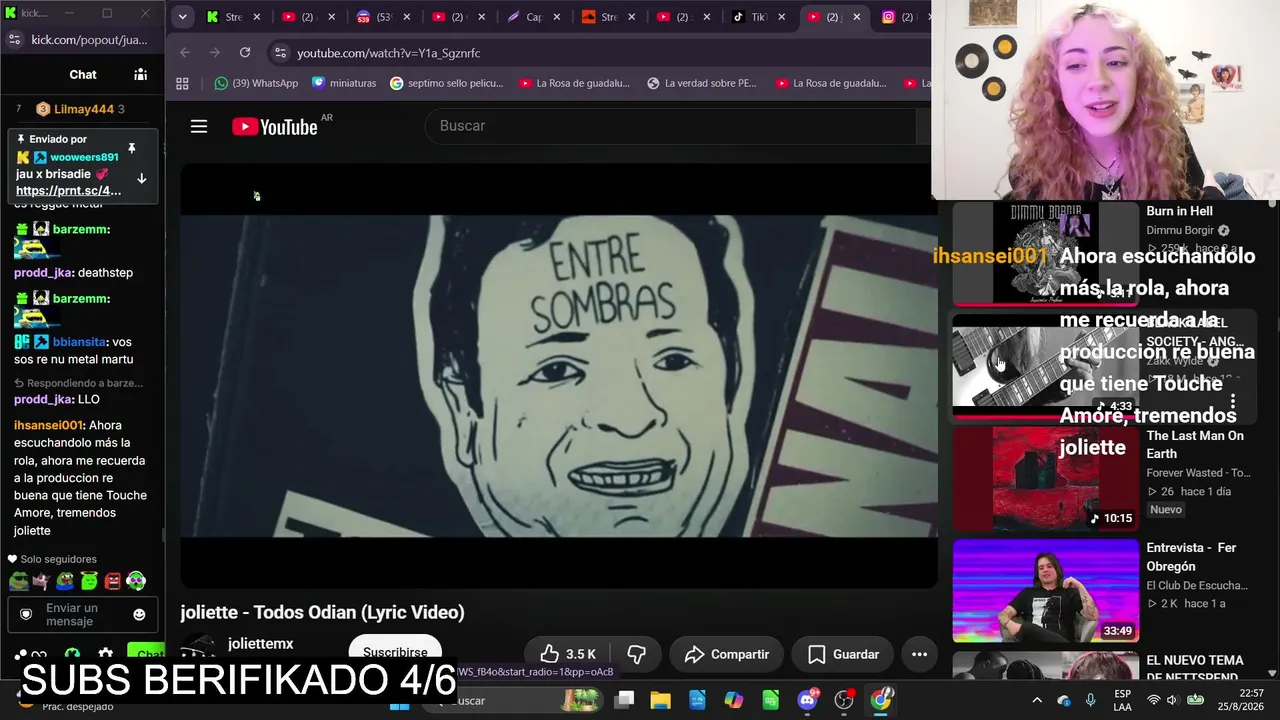Open emoji picker in Kick chat input

coord(139,614)
